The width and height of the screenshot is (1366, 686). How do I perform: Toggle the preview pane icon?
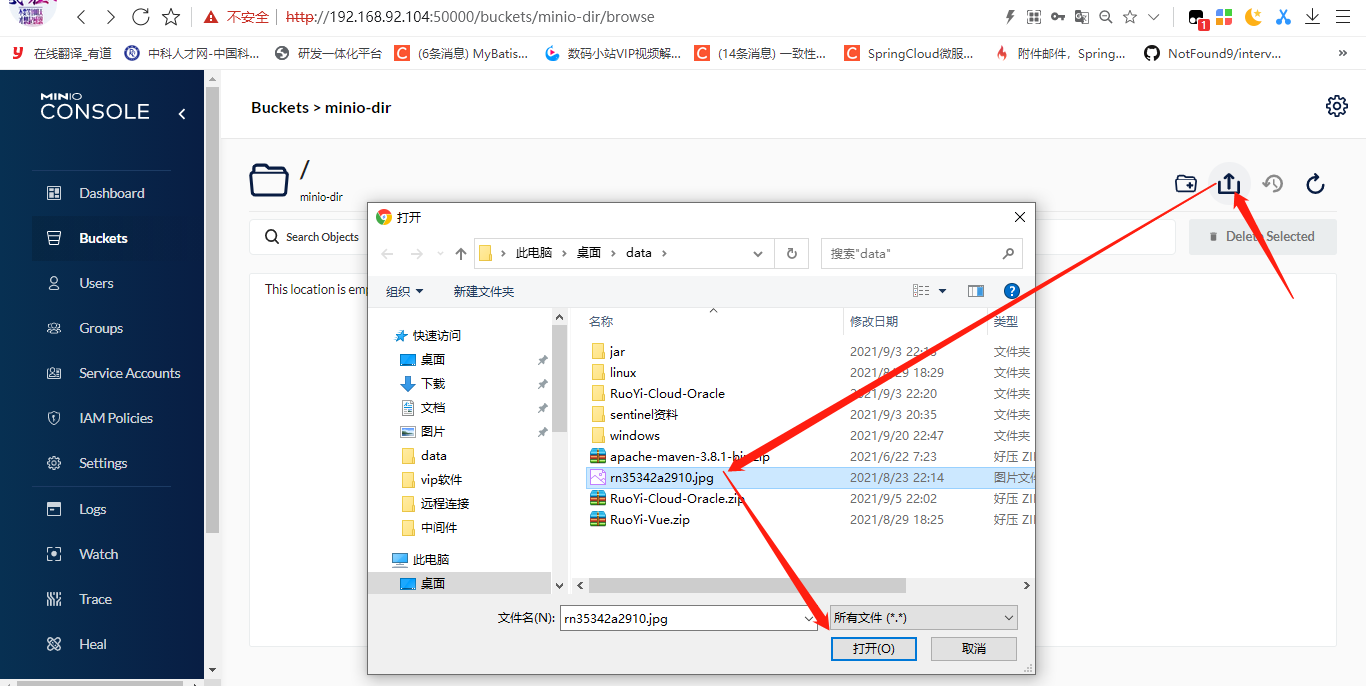976,291
